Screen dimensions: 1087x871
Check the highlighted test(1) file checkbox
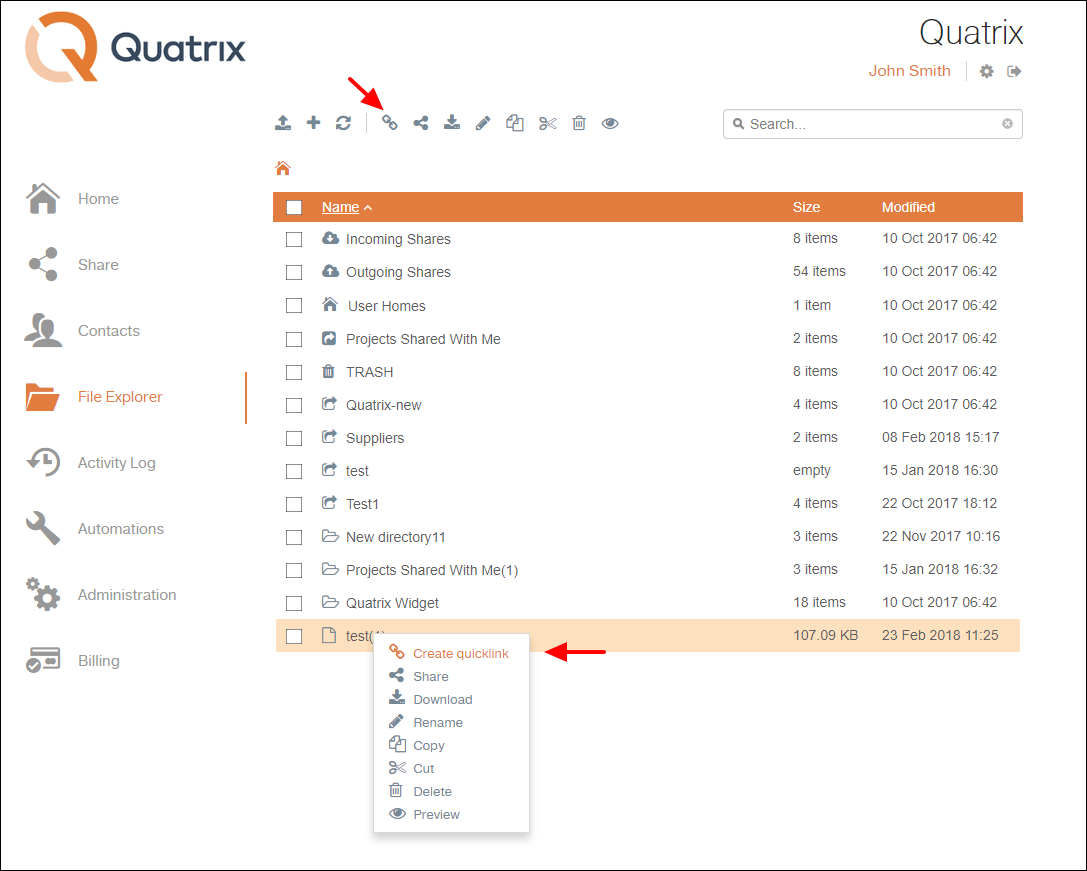click(x=294, y=637)
